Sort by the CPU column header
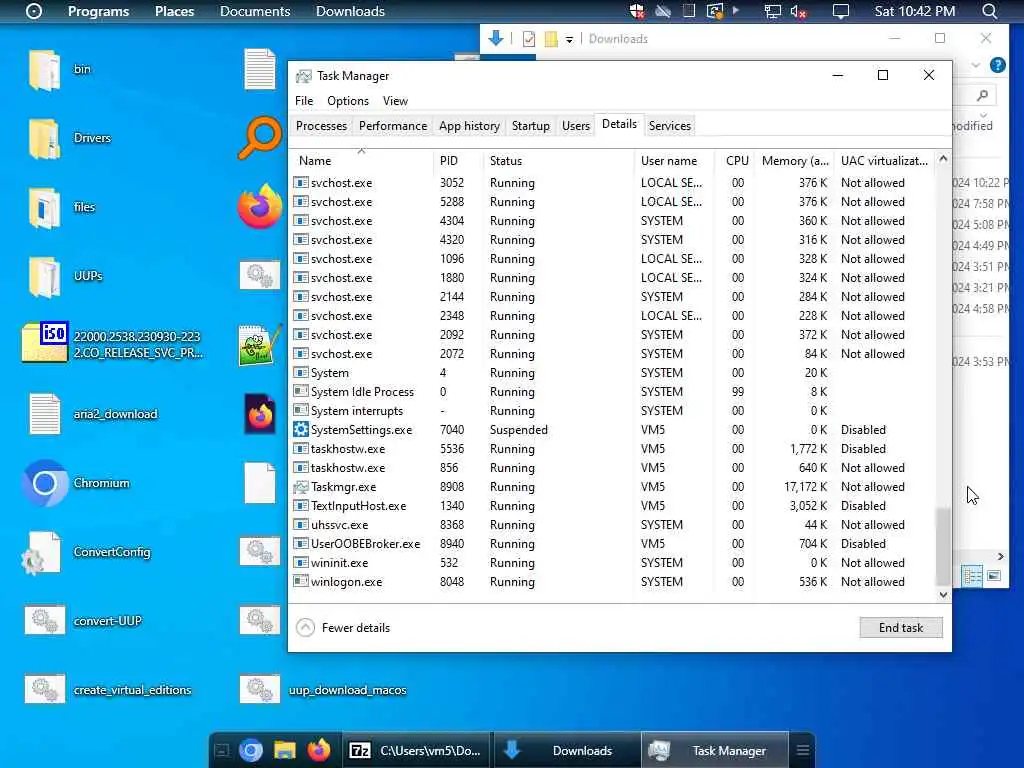 [737, 161]
